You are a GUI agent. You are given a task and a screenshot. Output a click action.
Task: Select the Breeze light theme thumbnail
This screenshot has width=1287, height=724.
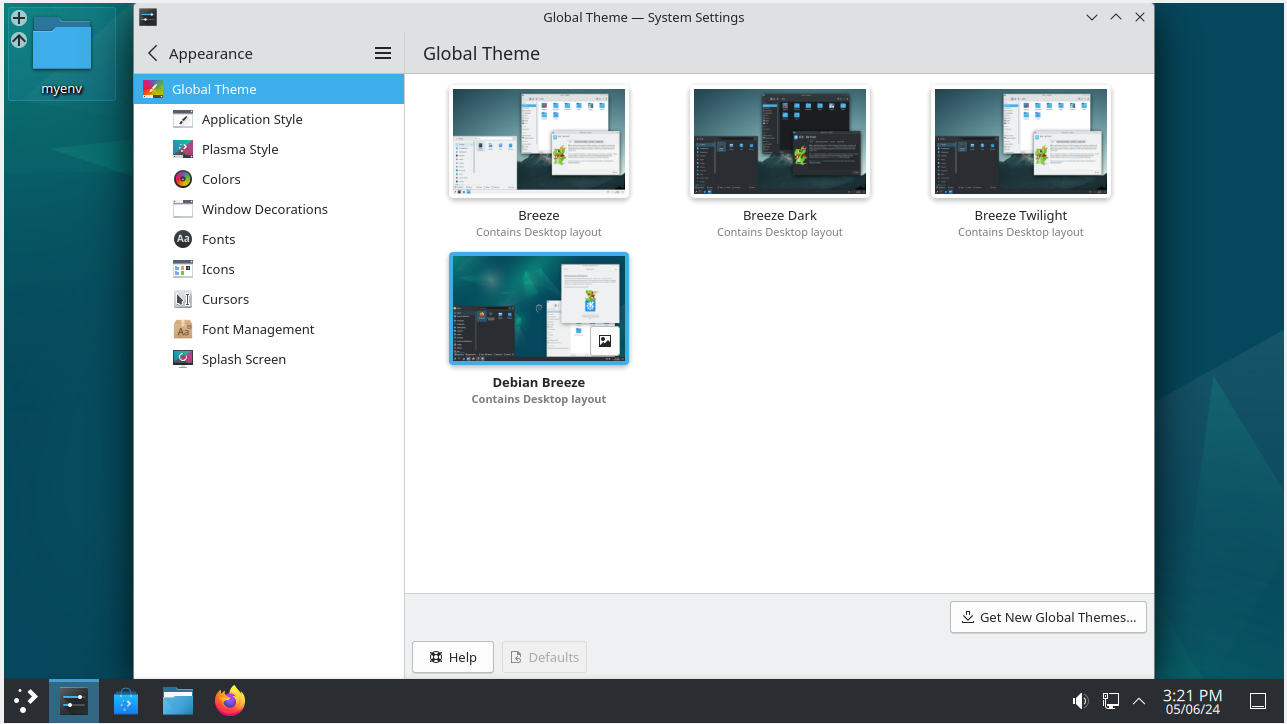click(538, 142)
